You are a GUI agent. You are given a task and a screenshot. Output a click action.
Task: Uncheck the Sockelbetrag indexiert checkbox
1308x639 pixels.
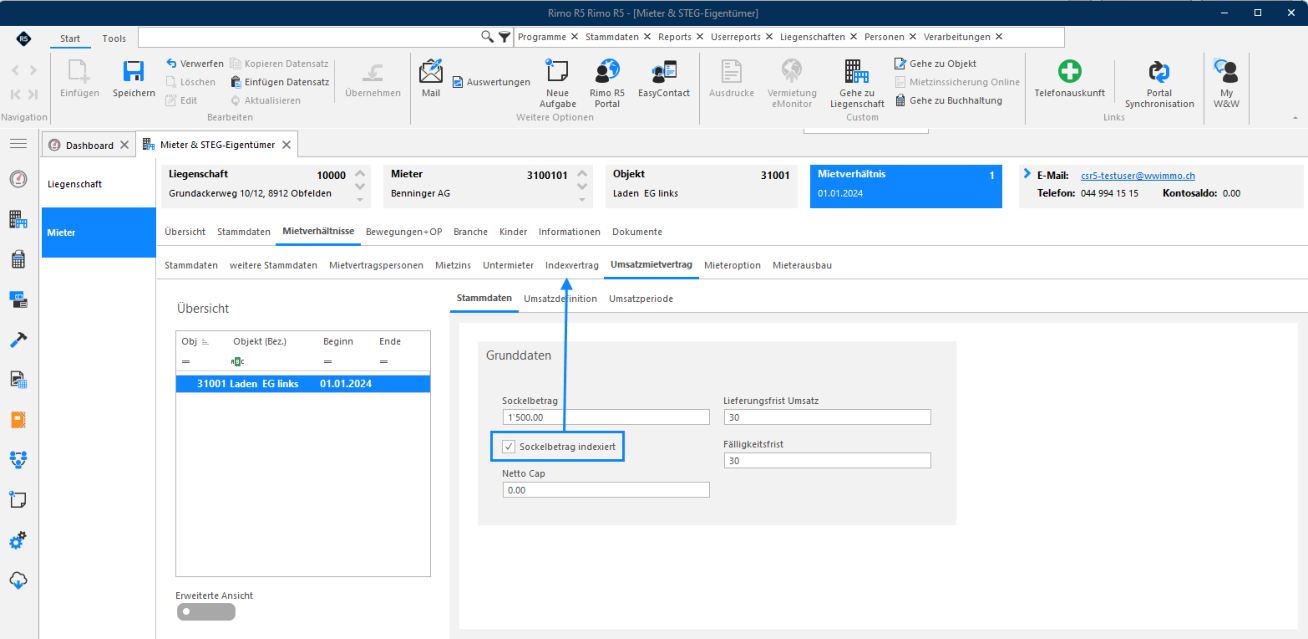509,446
